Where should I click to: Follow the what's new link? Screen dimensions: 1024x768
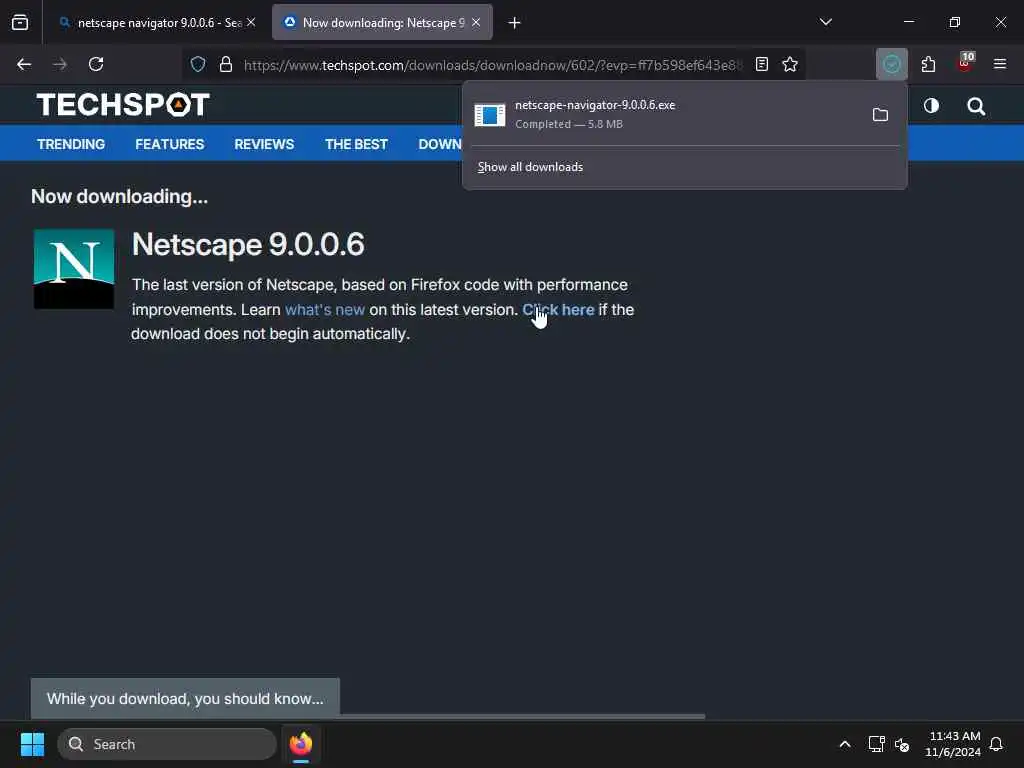coord(325,310)
